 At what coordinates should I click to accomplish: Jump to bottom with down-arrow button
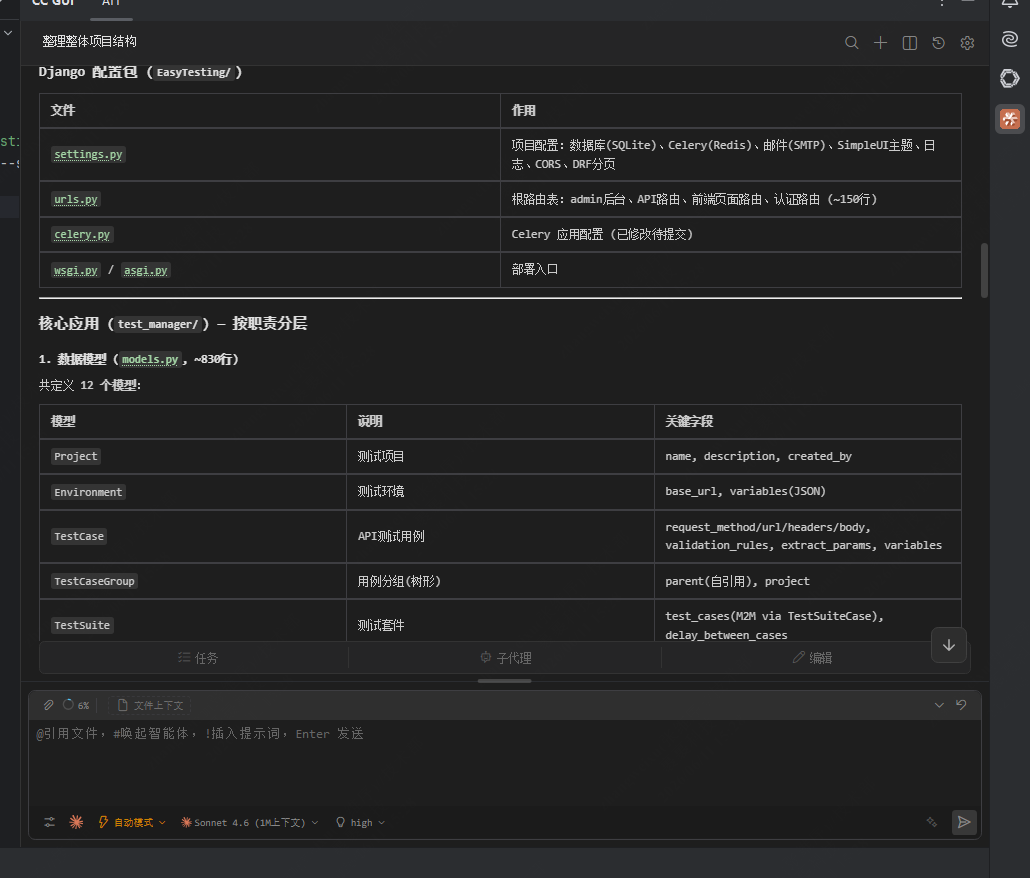click(x=949, y=645)
